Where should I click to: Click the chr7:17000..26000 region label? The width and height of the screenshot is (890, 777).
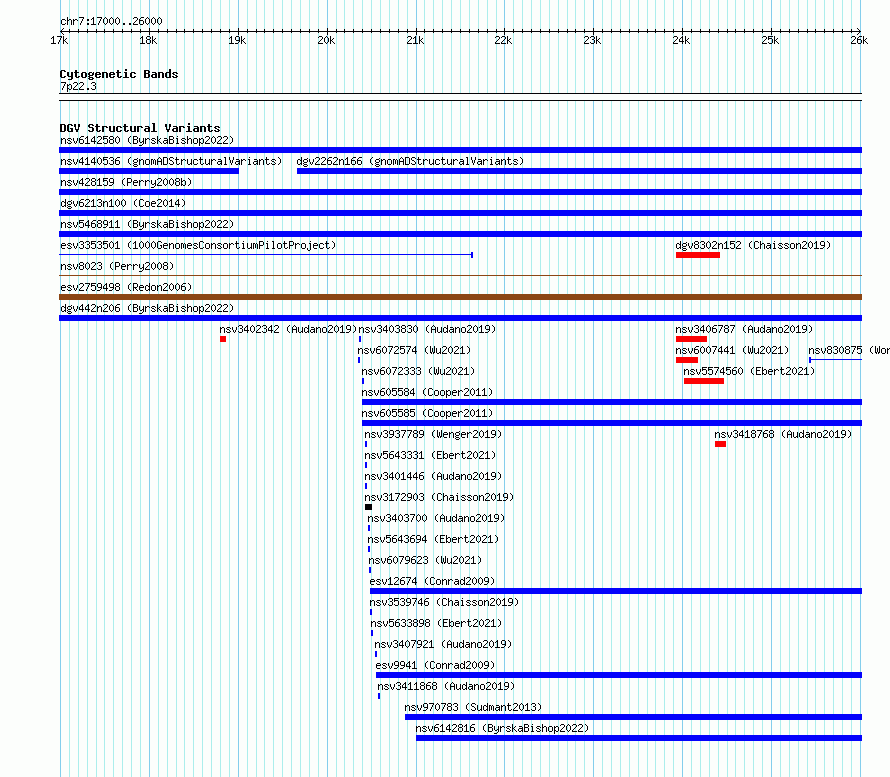[111, 21]
